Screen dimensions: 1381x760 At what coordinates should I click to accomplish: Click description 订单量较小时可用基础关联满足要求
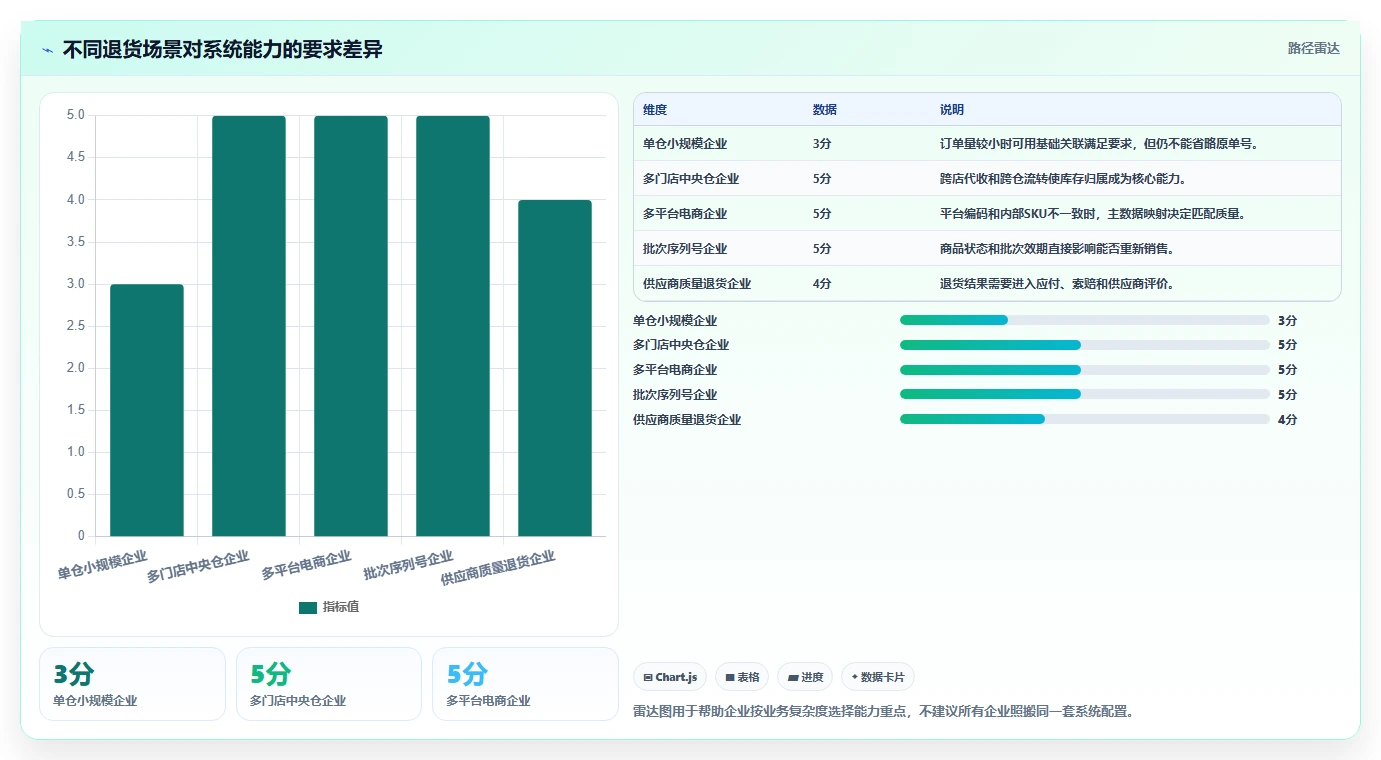pyautogui.click(x=1099, y=144)
